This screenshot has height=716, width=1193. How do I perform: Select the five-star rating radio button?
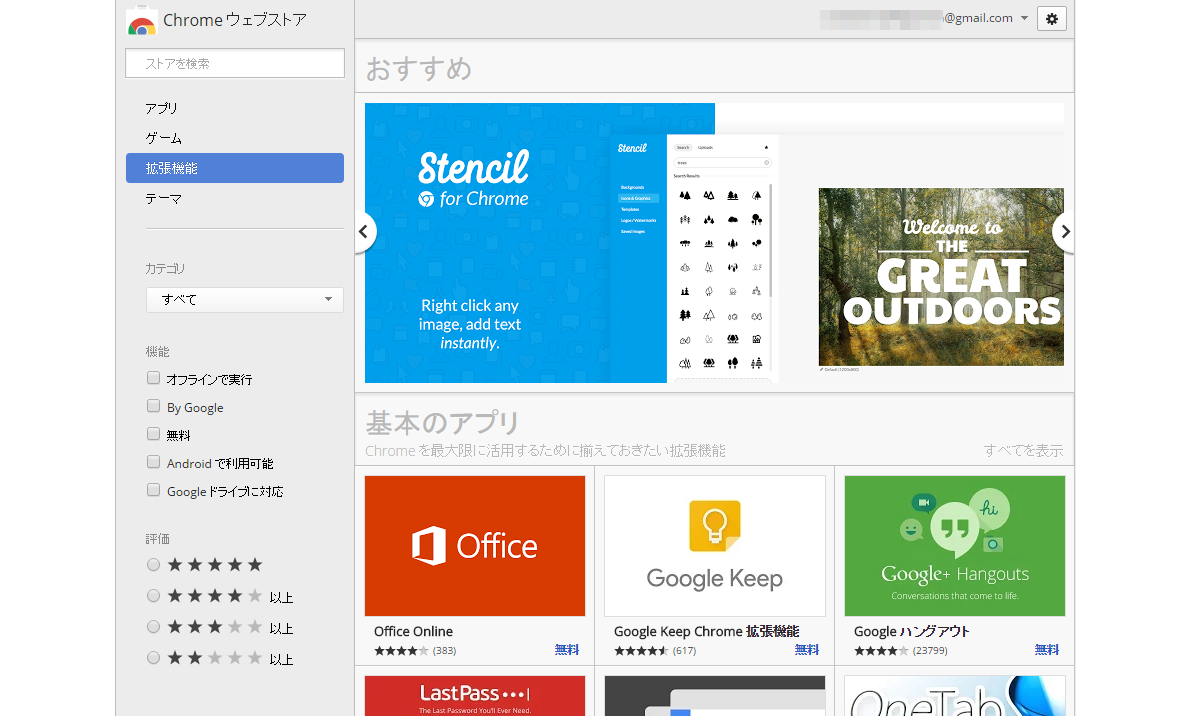point(153,565)
